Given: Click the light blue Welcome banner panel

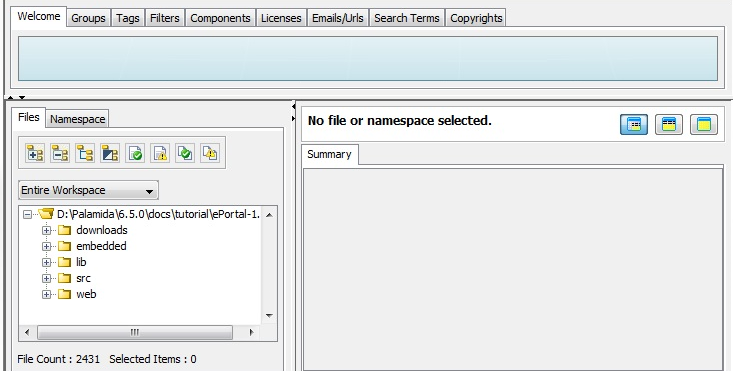Looking at the screenshot, I should click(x=368, y=58).
